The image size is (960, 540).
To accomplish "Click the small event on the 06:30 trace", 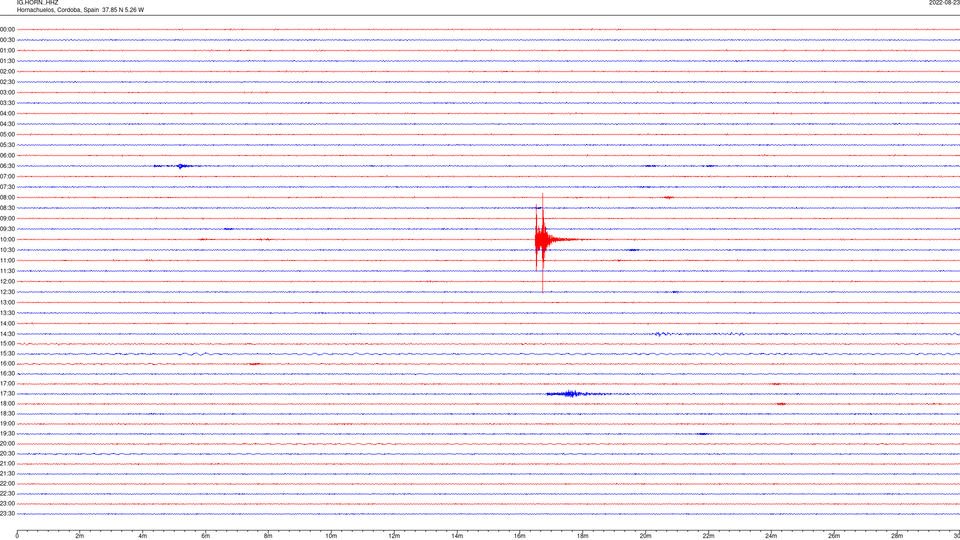I will coord(181,166).
